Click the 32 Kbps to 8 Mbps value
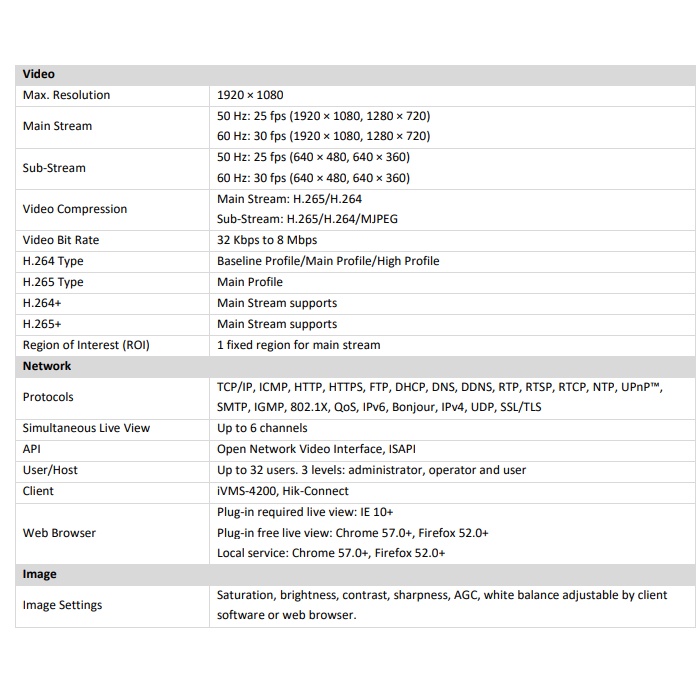Screen dimensions: 697x697 (267, 240)
